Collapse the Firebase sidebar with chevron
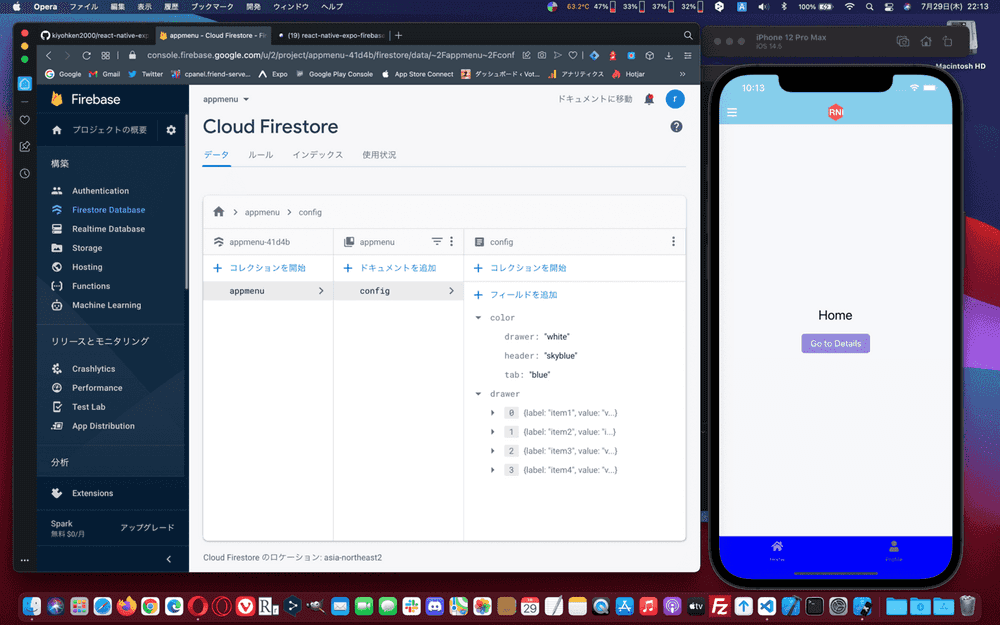 [x=169, y=559]
